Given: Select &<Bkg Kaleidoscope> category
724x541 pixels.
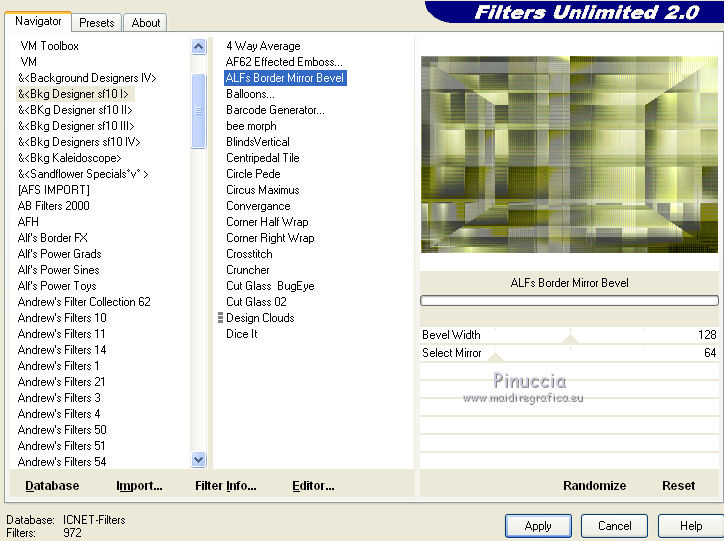Looking at the screenshot, I should point(70,158).
